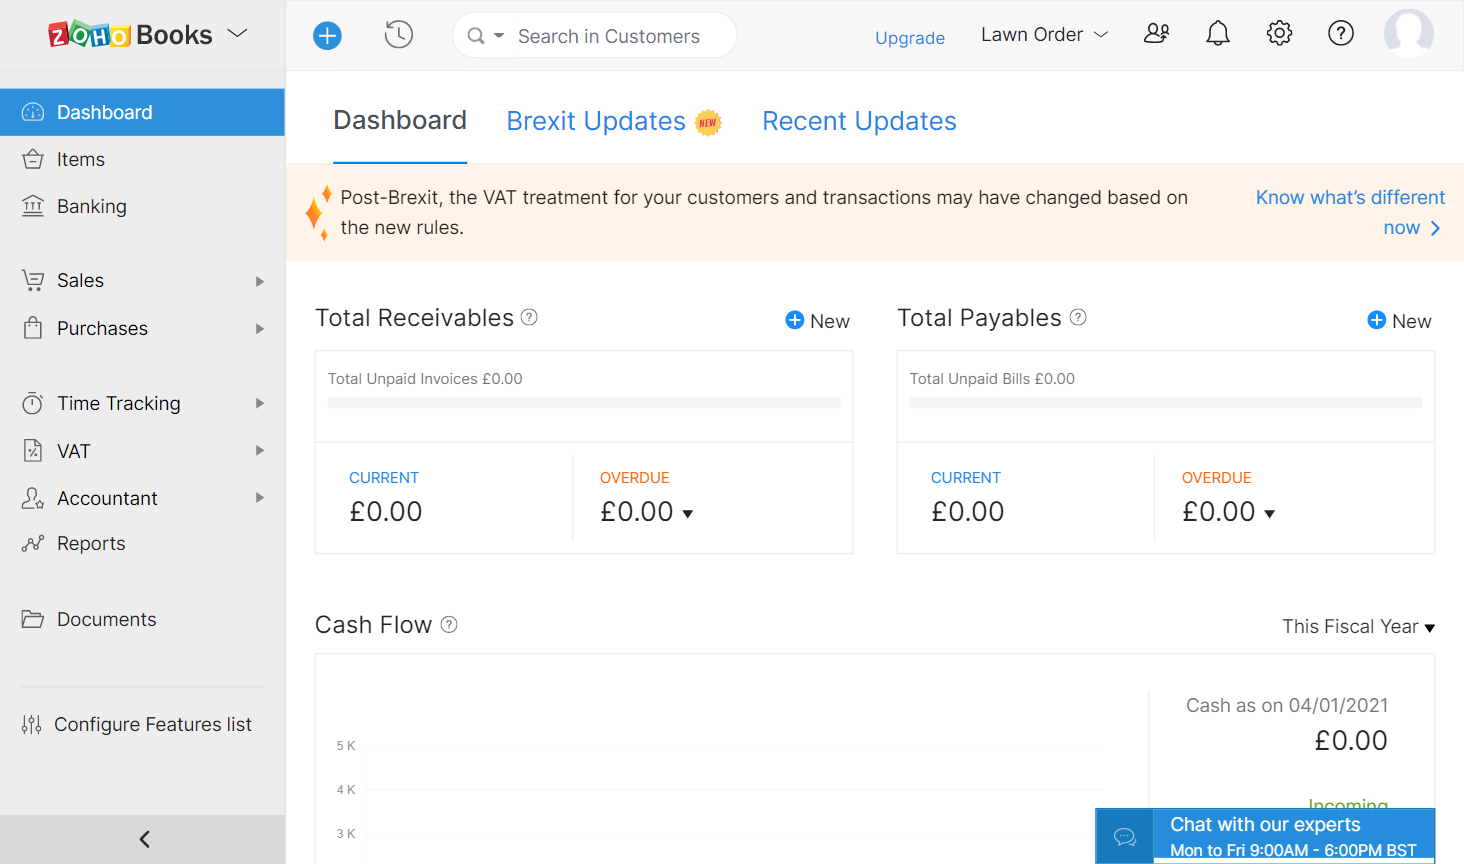Click the Upgrade link
Screen dimensions: 1464x864
click(x=909, y=38)
